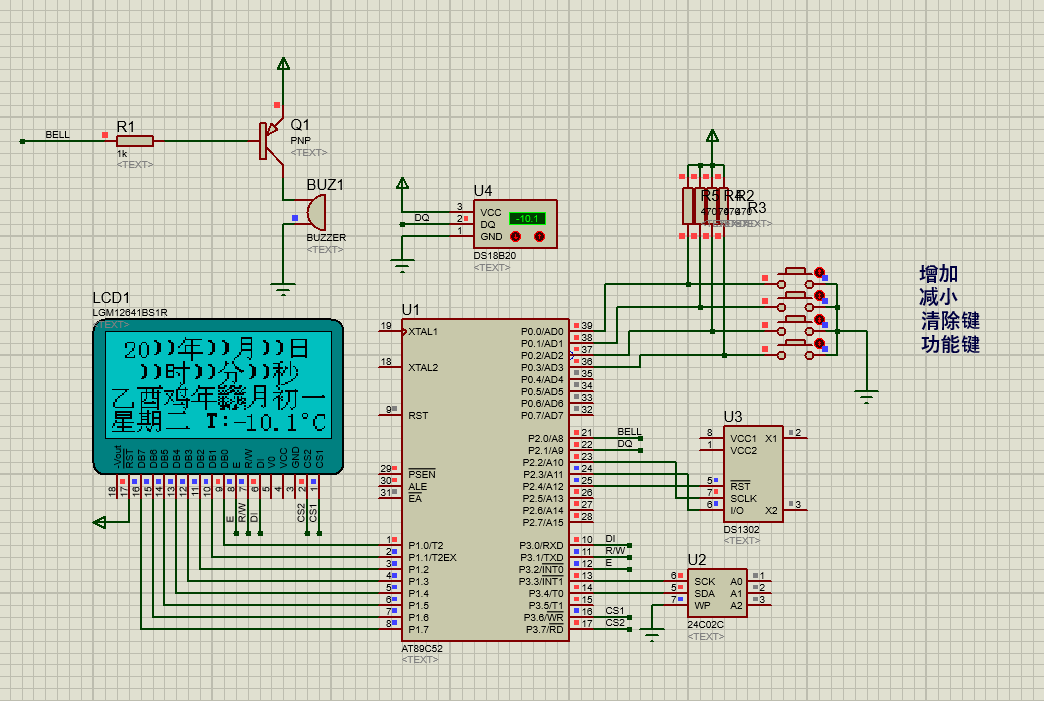
Task: Select the power terminal above Q1 transistor
Action: (x=283, y=64)
